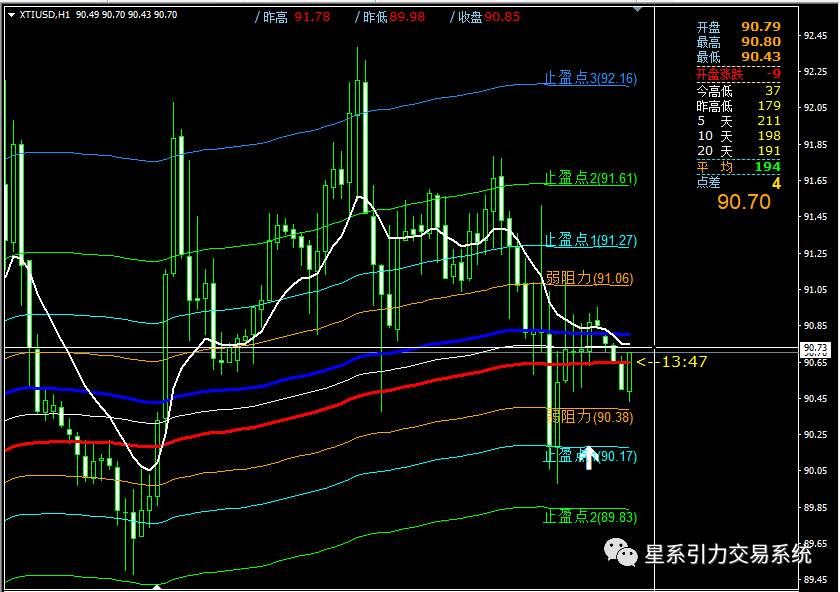840x592 pixels.
Task: Click the <--13:47 candle countdown text
Action: coord(672,362)
